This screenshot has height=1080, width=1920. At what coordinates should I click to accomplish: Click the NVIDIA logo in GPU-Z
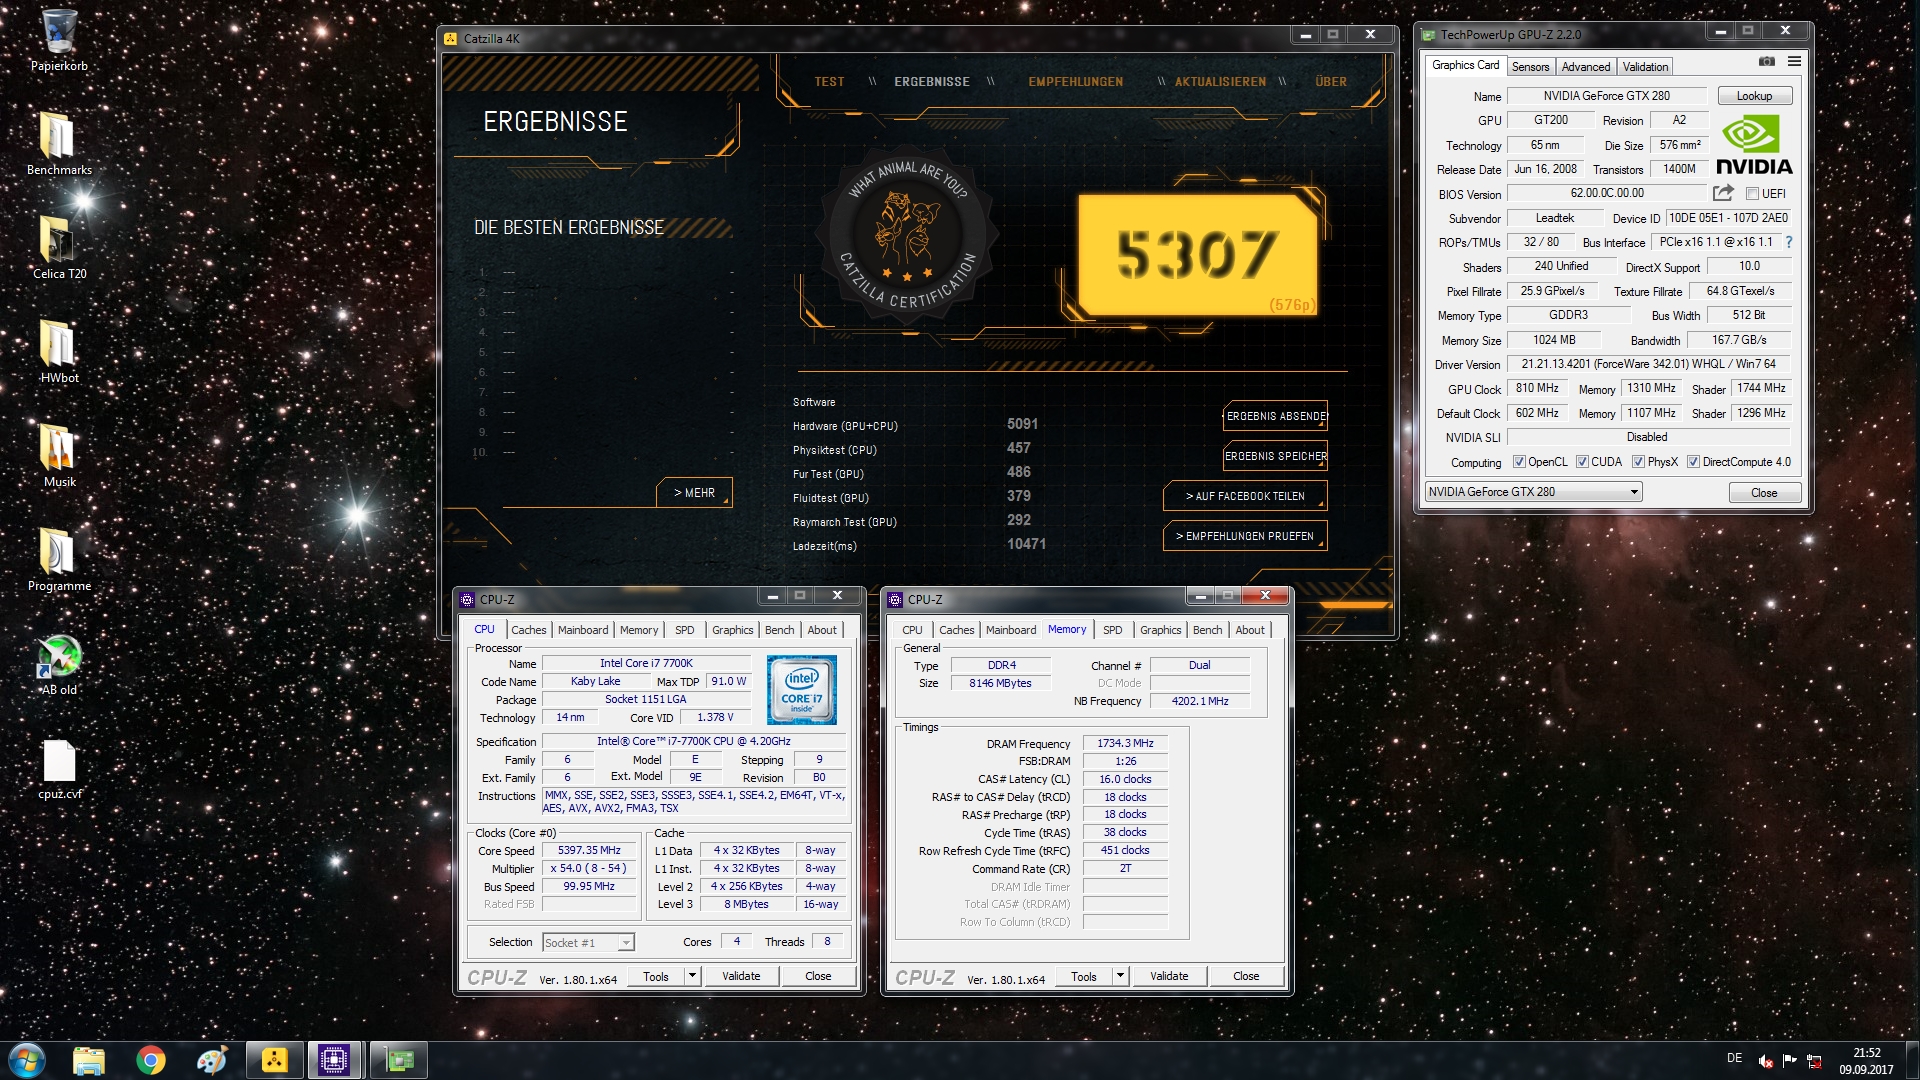click(1754, 145)
